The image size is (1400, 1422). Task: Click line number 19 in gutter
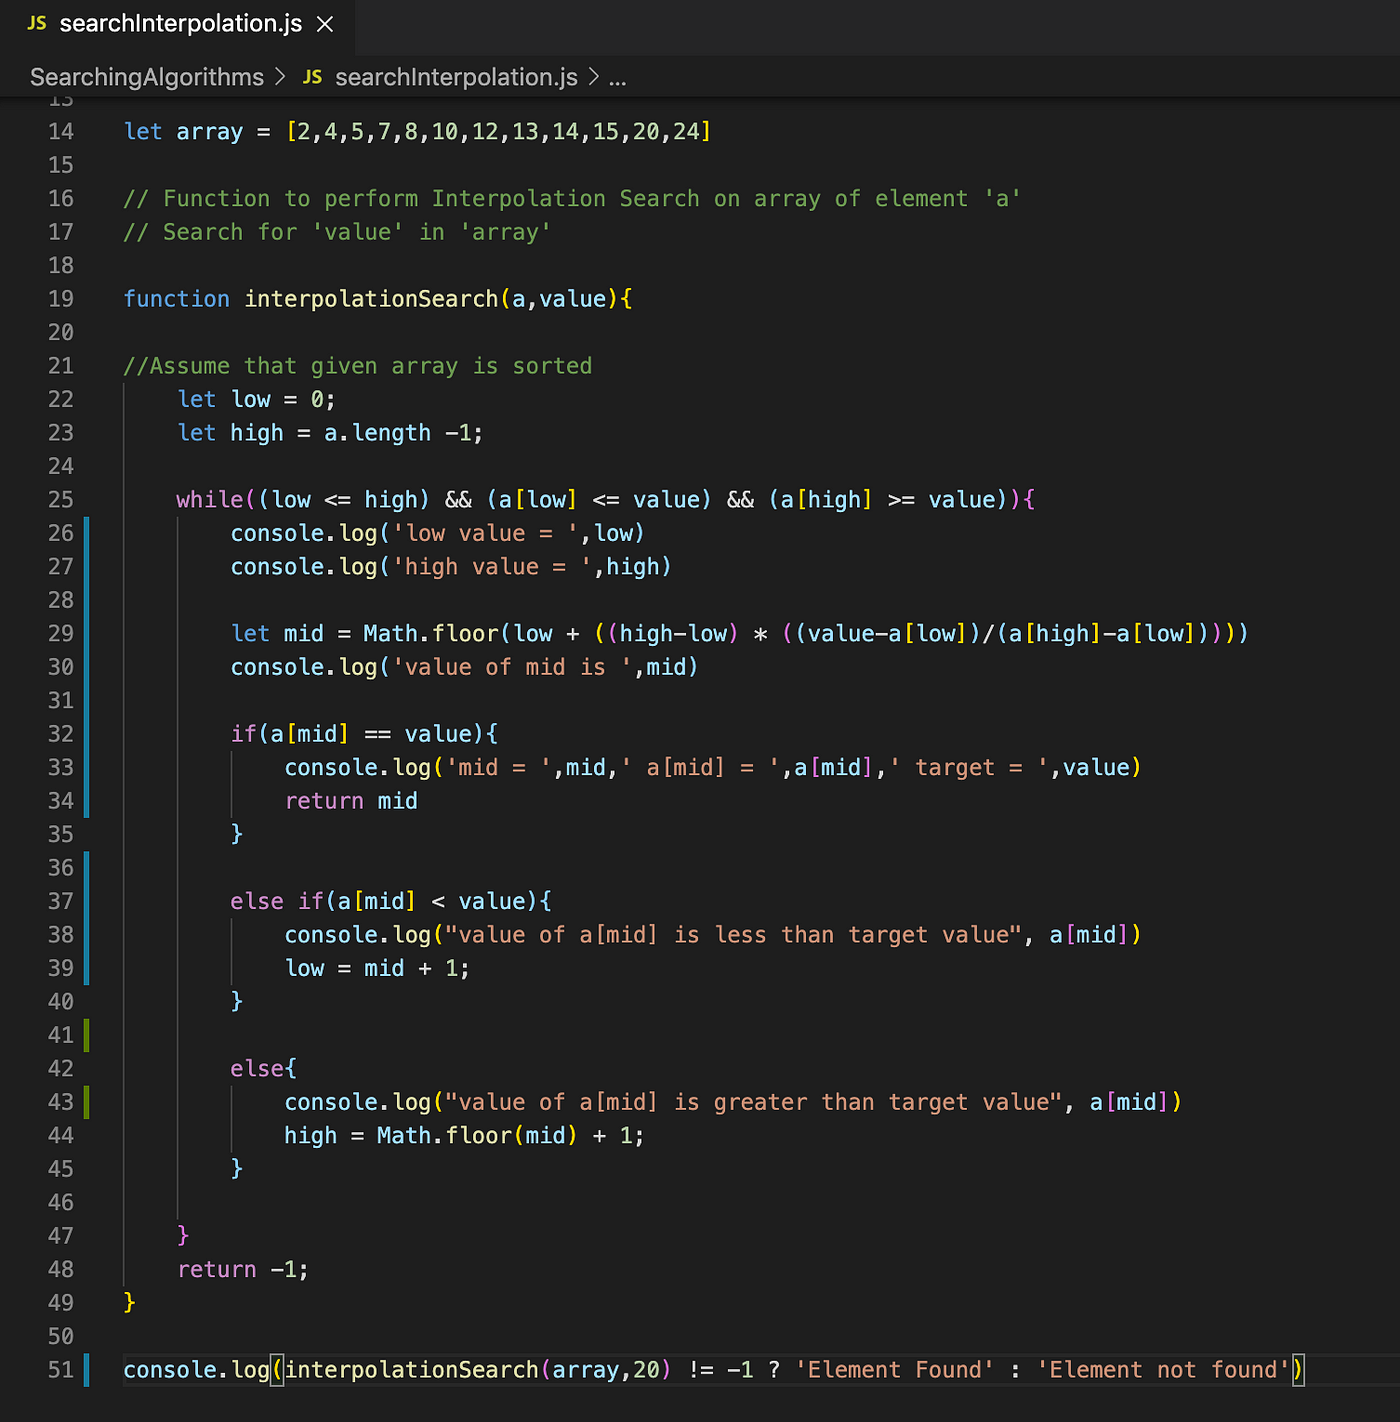[61, 299]
